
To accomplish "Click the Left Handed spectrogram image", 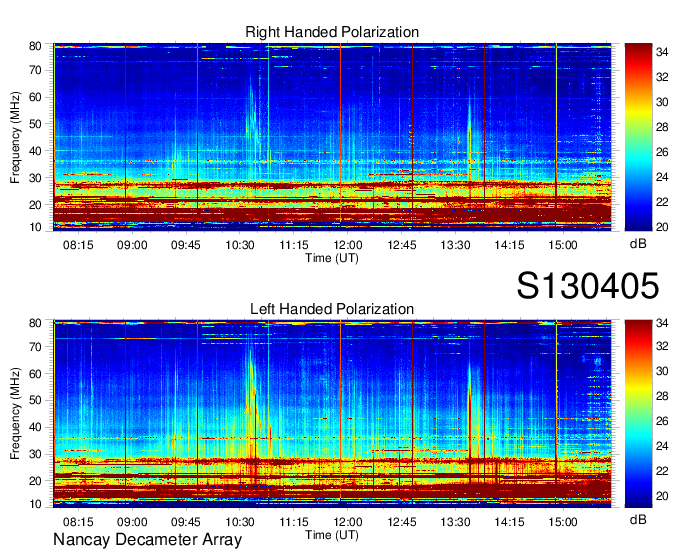I will click(332, 414).
